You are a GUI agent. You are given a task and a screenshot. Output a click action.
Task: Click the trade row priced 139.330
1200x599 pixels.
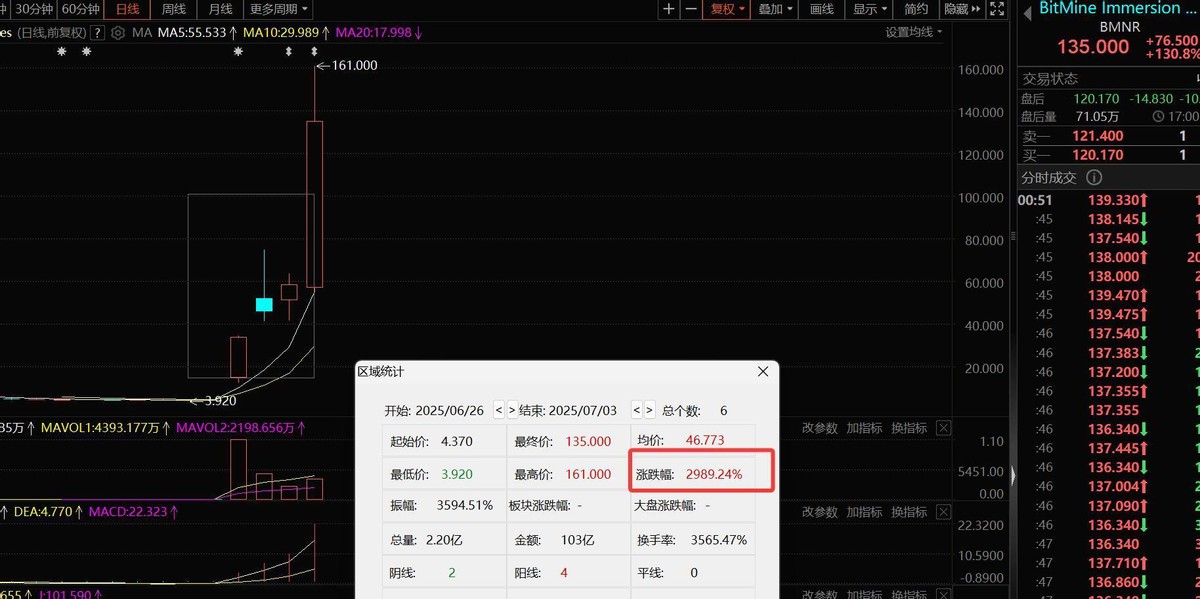click(x=1109, y=200)
